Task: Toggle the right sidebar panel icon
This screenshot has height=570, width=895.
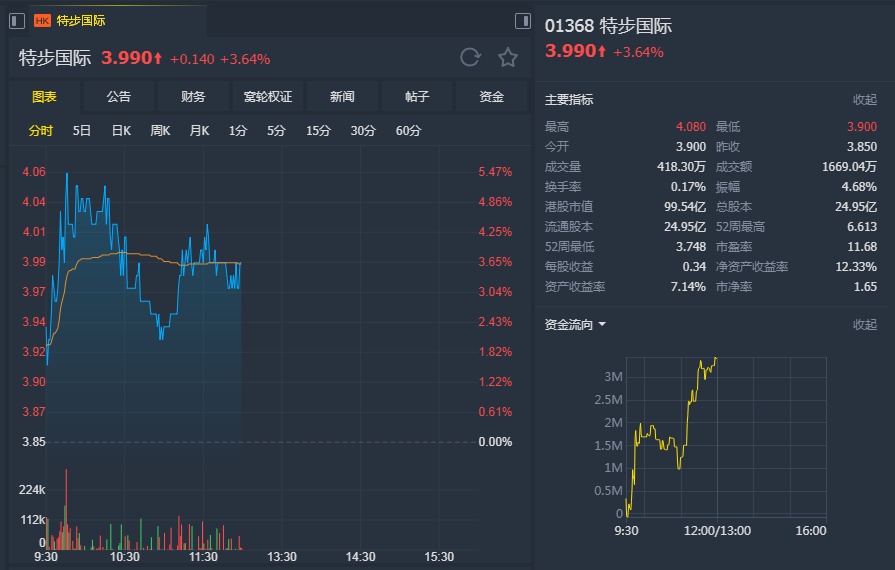Action: 522,21
